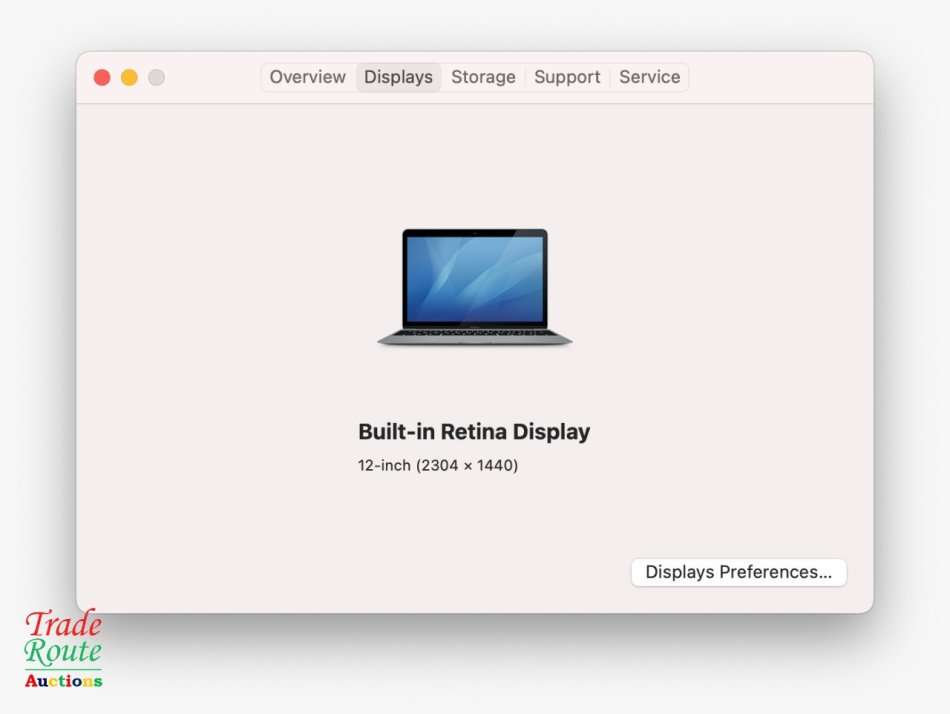
Task: Click the grey zoom traffic light button
Action: (156, 77)
